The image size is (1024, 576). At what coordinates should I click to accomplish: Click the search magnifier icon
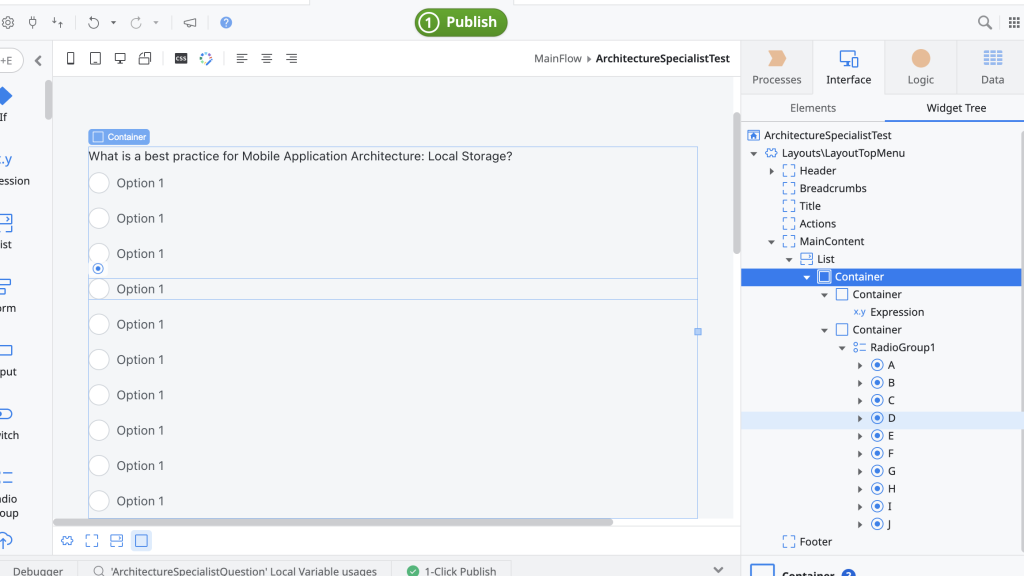(x=985, y=22)
